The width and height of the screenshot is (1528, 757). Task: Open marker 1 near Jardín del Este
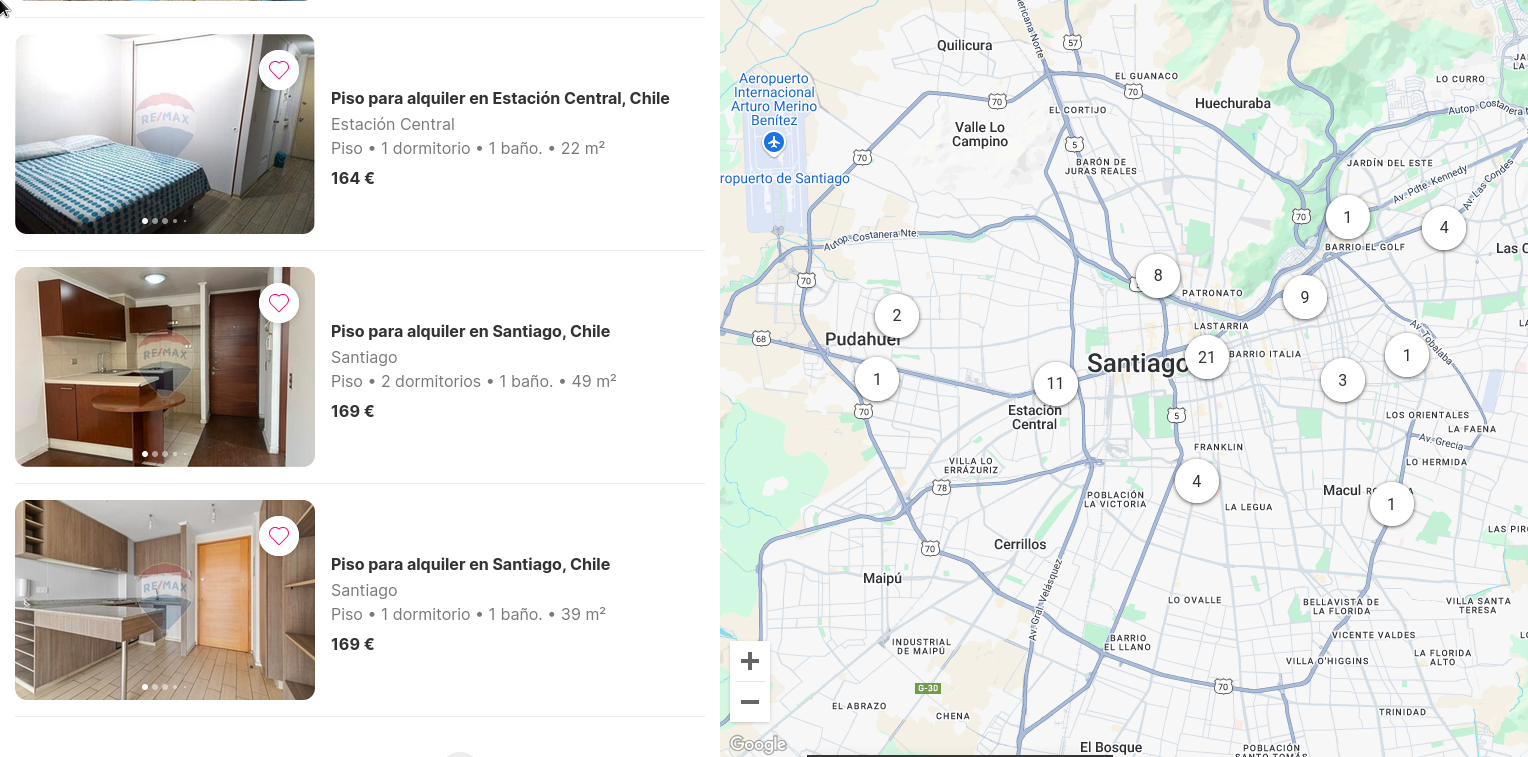pos(1347,217)
